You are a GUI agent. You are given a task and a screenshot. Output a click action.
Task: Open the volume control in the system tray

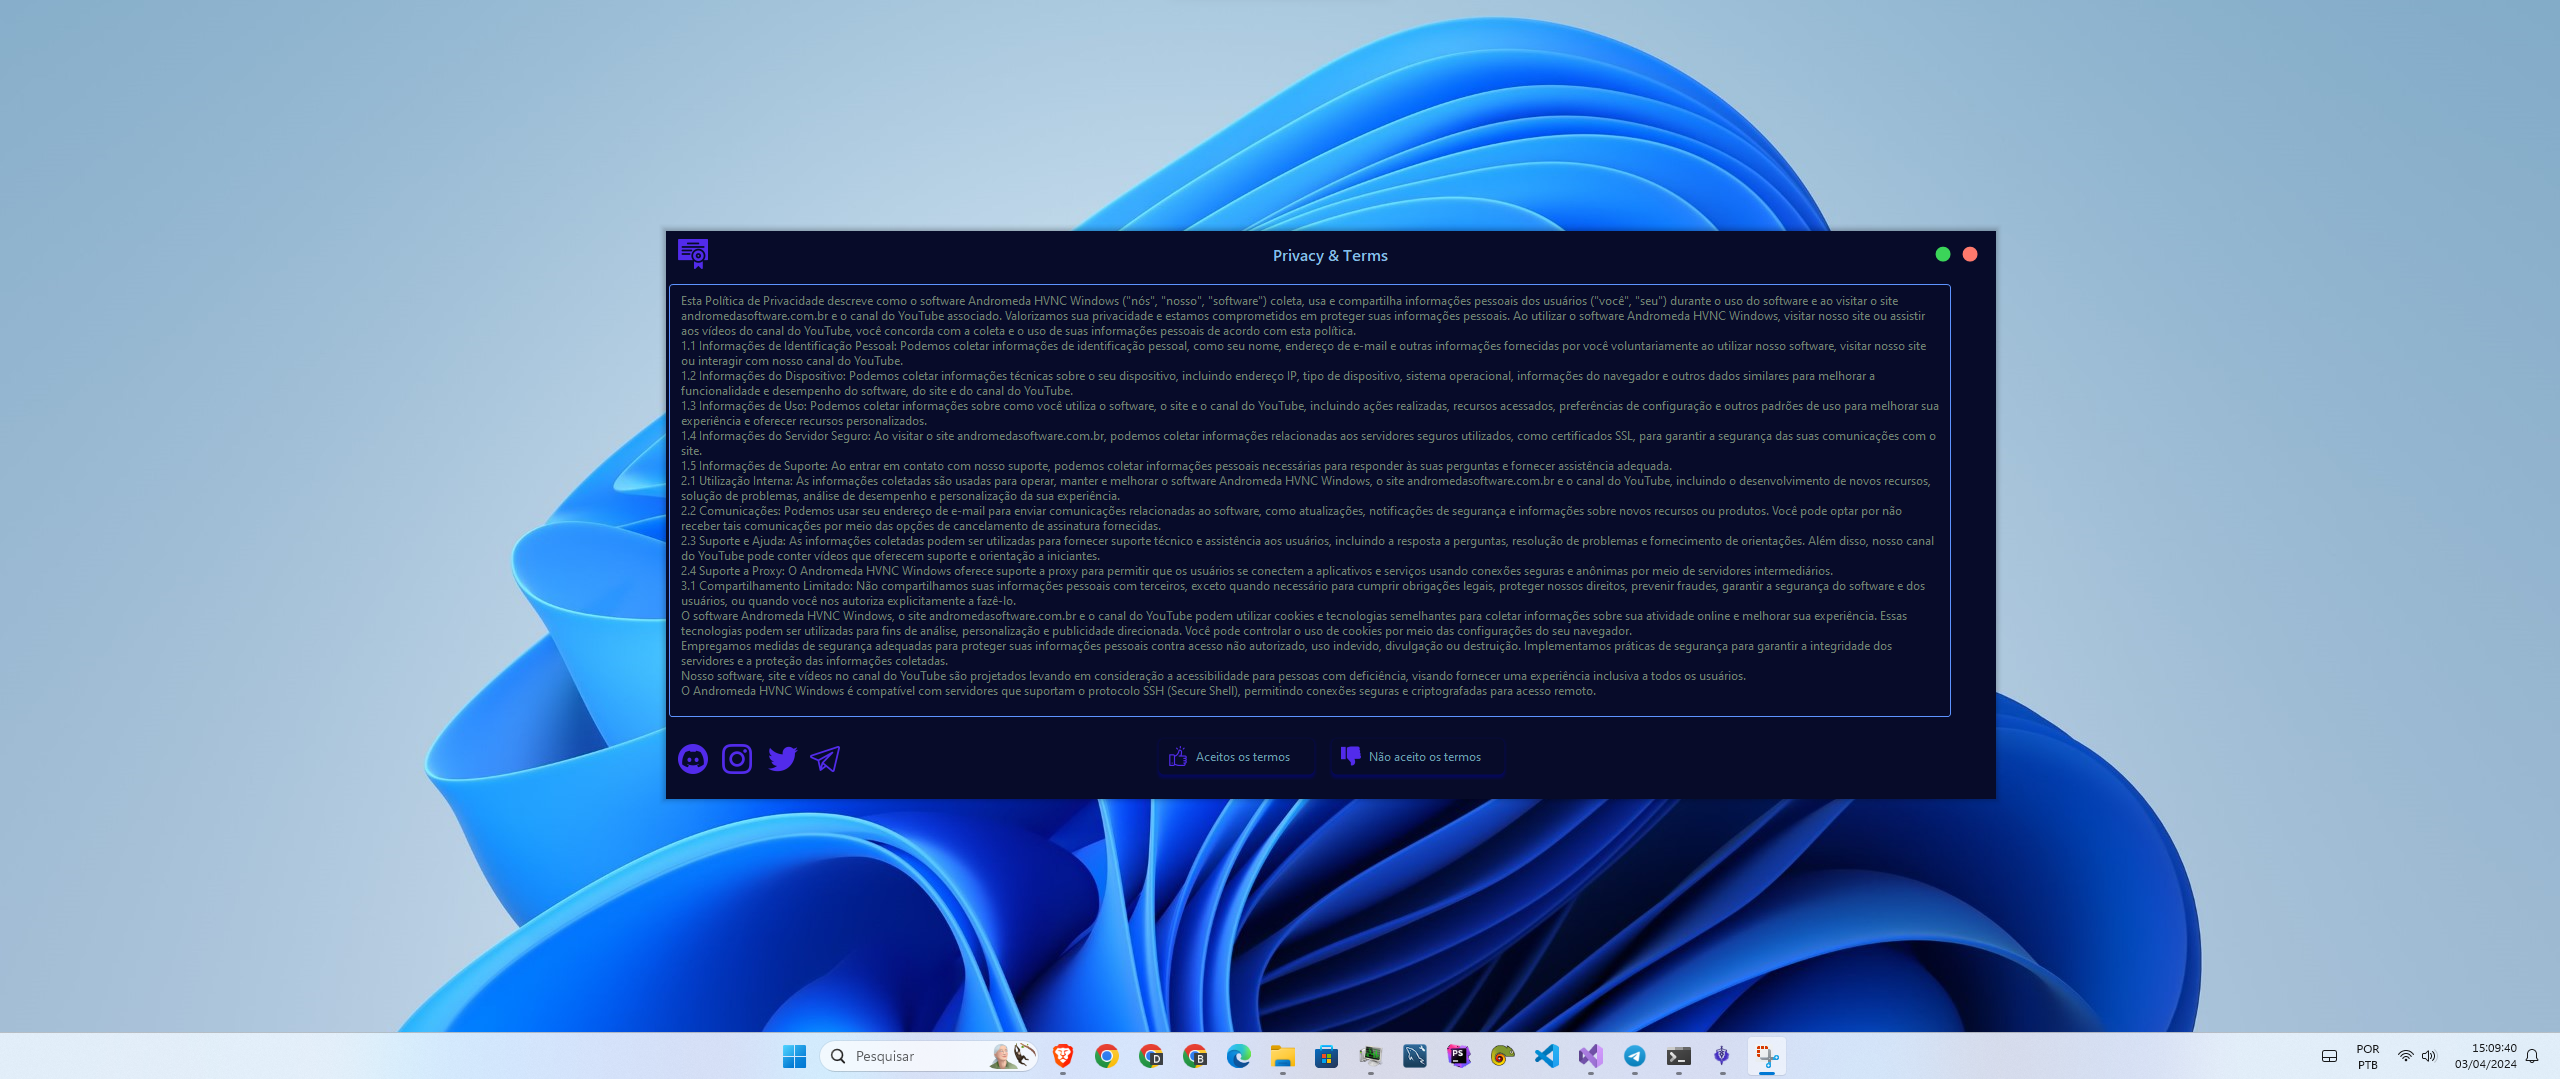[x=2429, y=1056]
